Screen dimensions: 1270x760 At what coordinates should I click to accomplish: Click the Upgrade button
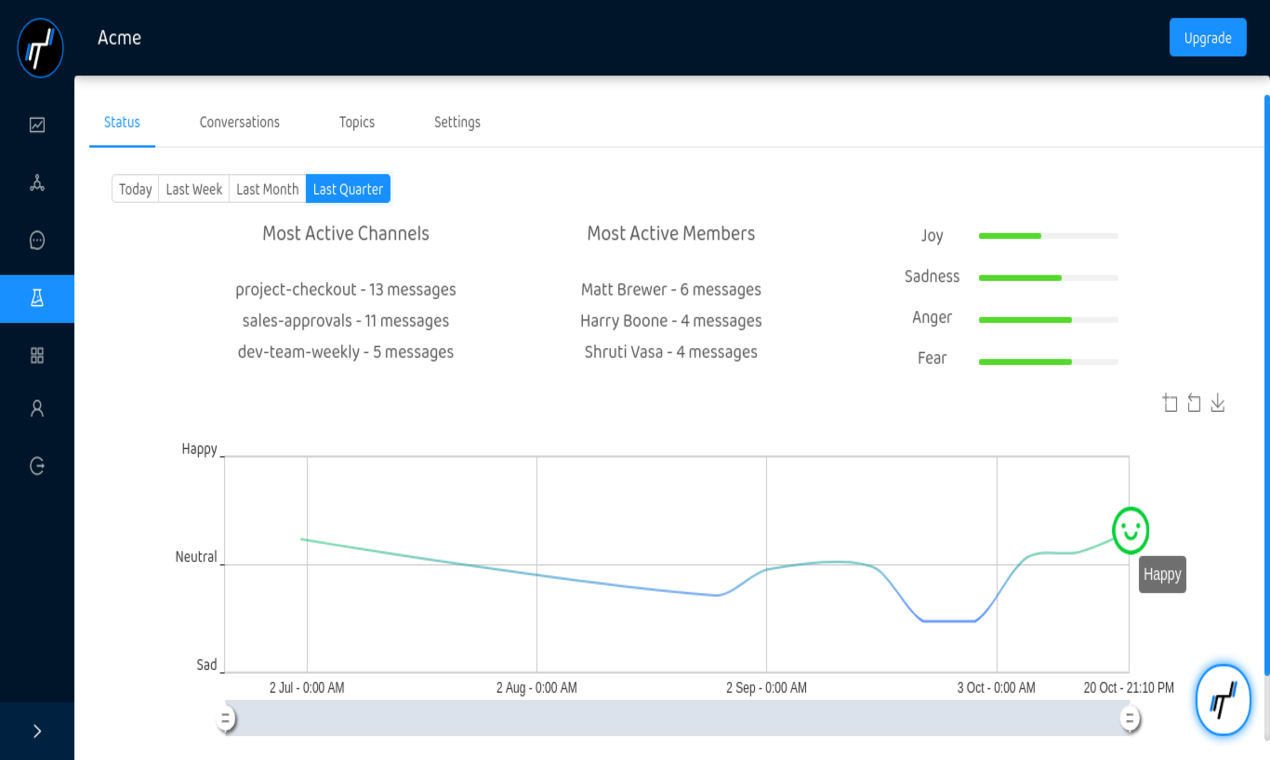pyautogui.click(x=1207, y=37)
